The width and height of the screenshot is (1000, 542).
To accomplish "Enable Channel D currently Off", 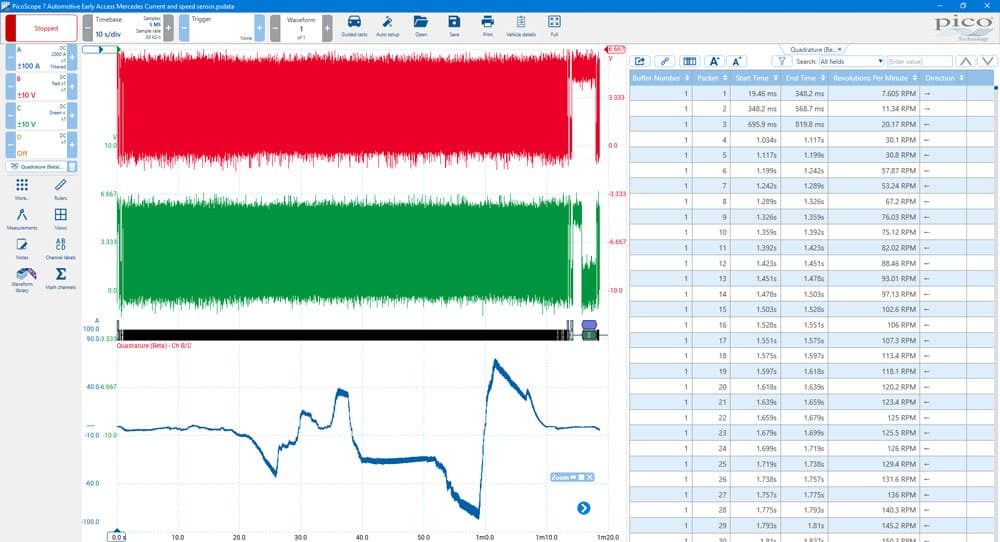I will click(x=41, y=145).
